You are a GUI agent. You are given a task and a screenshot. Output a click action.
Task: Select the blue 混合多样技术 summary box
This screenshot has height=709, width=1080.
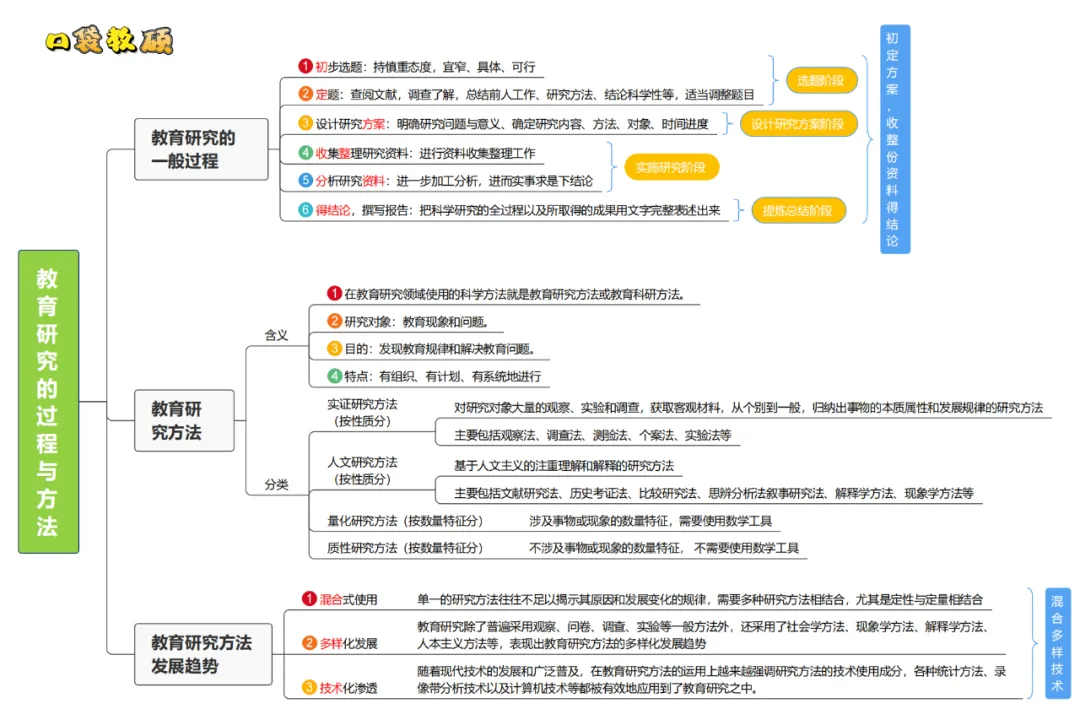click(1057, 644)
